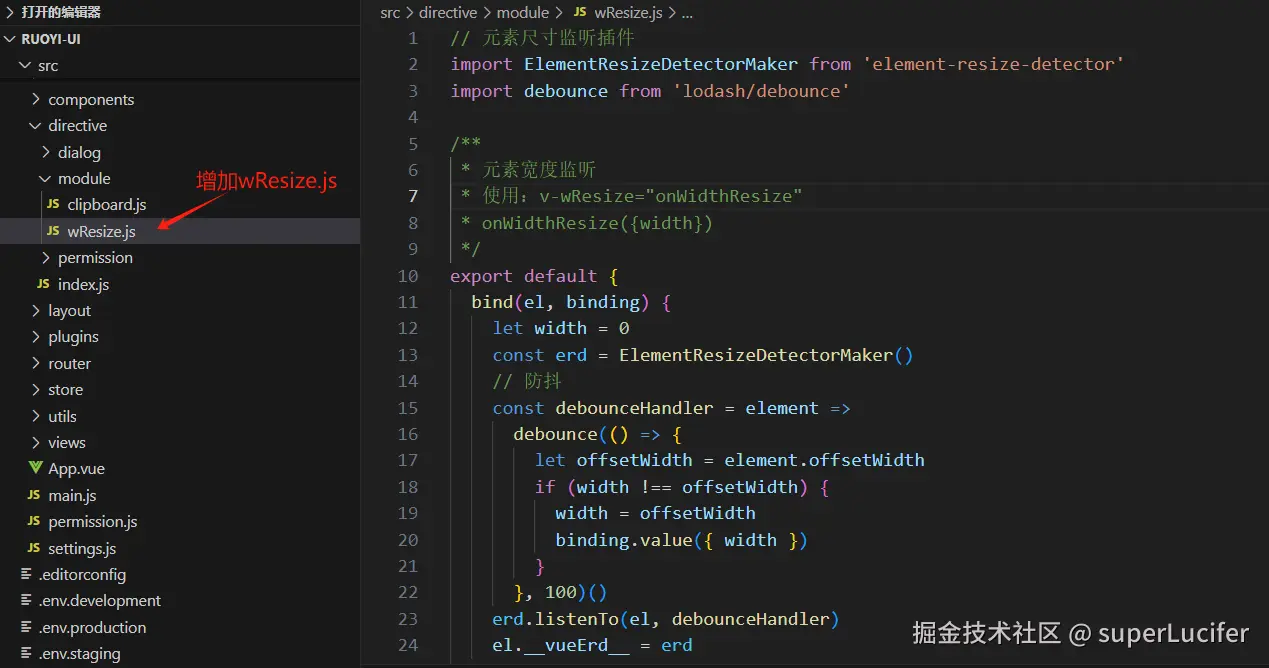This screenshot has height=668, width=1269.
Task: Click the el.__vueErd__ assignment
Action: click(592, 645)
